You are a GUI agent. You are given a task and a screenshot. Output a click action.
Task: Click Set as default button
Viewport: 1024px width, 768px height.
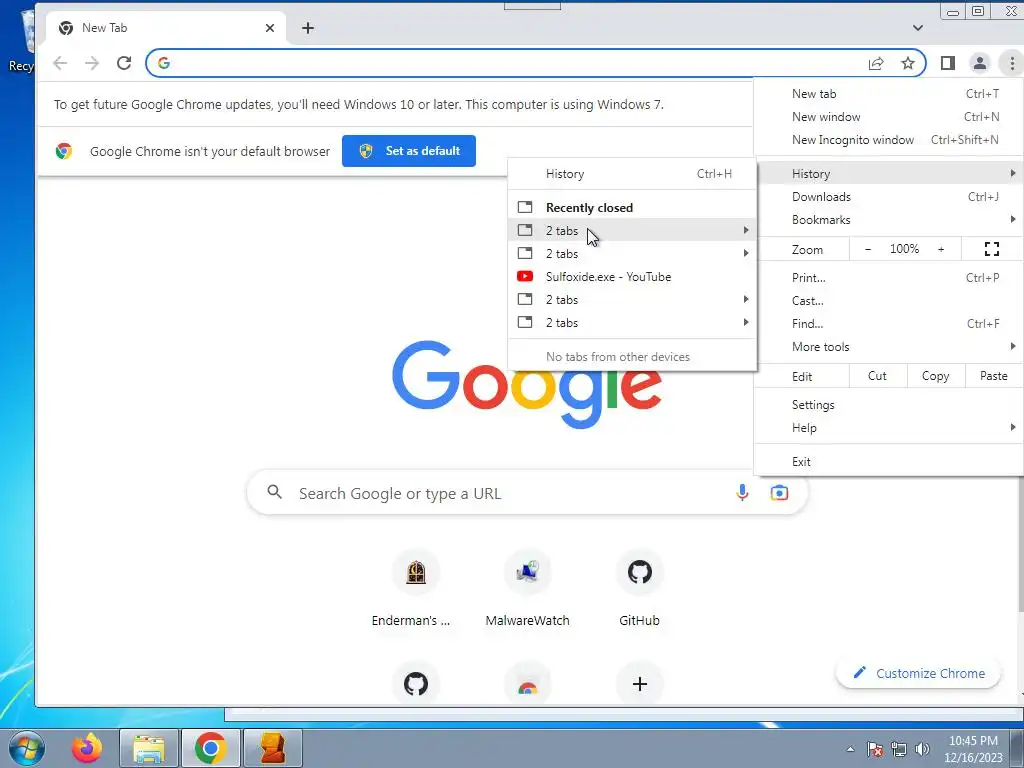point(409,151)
